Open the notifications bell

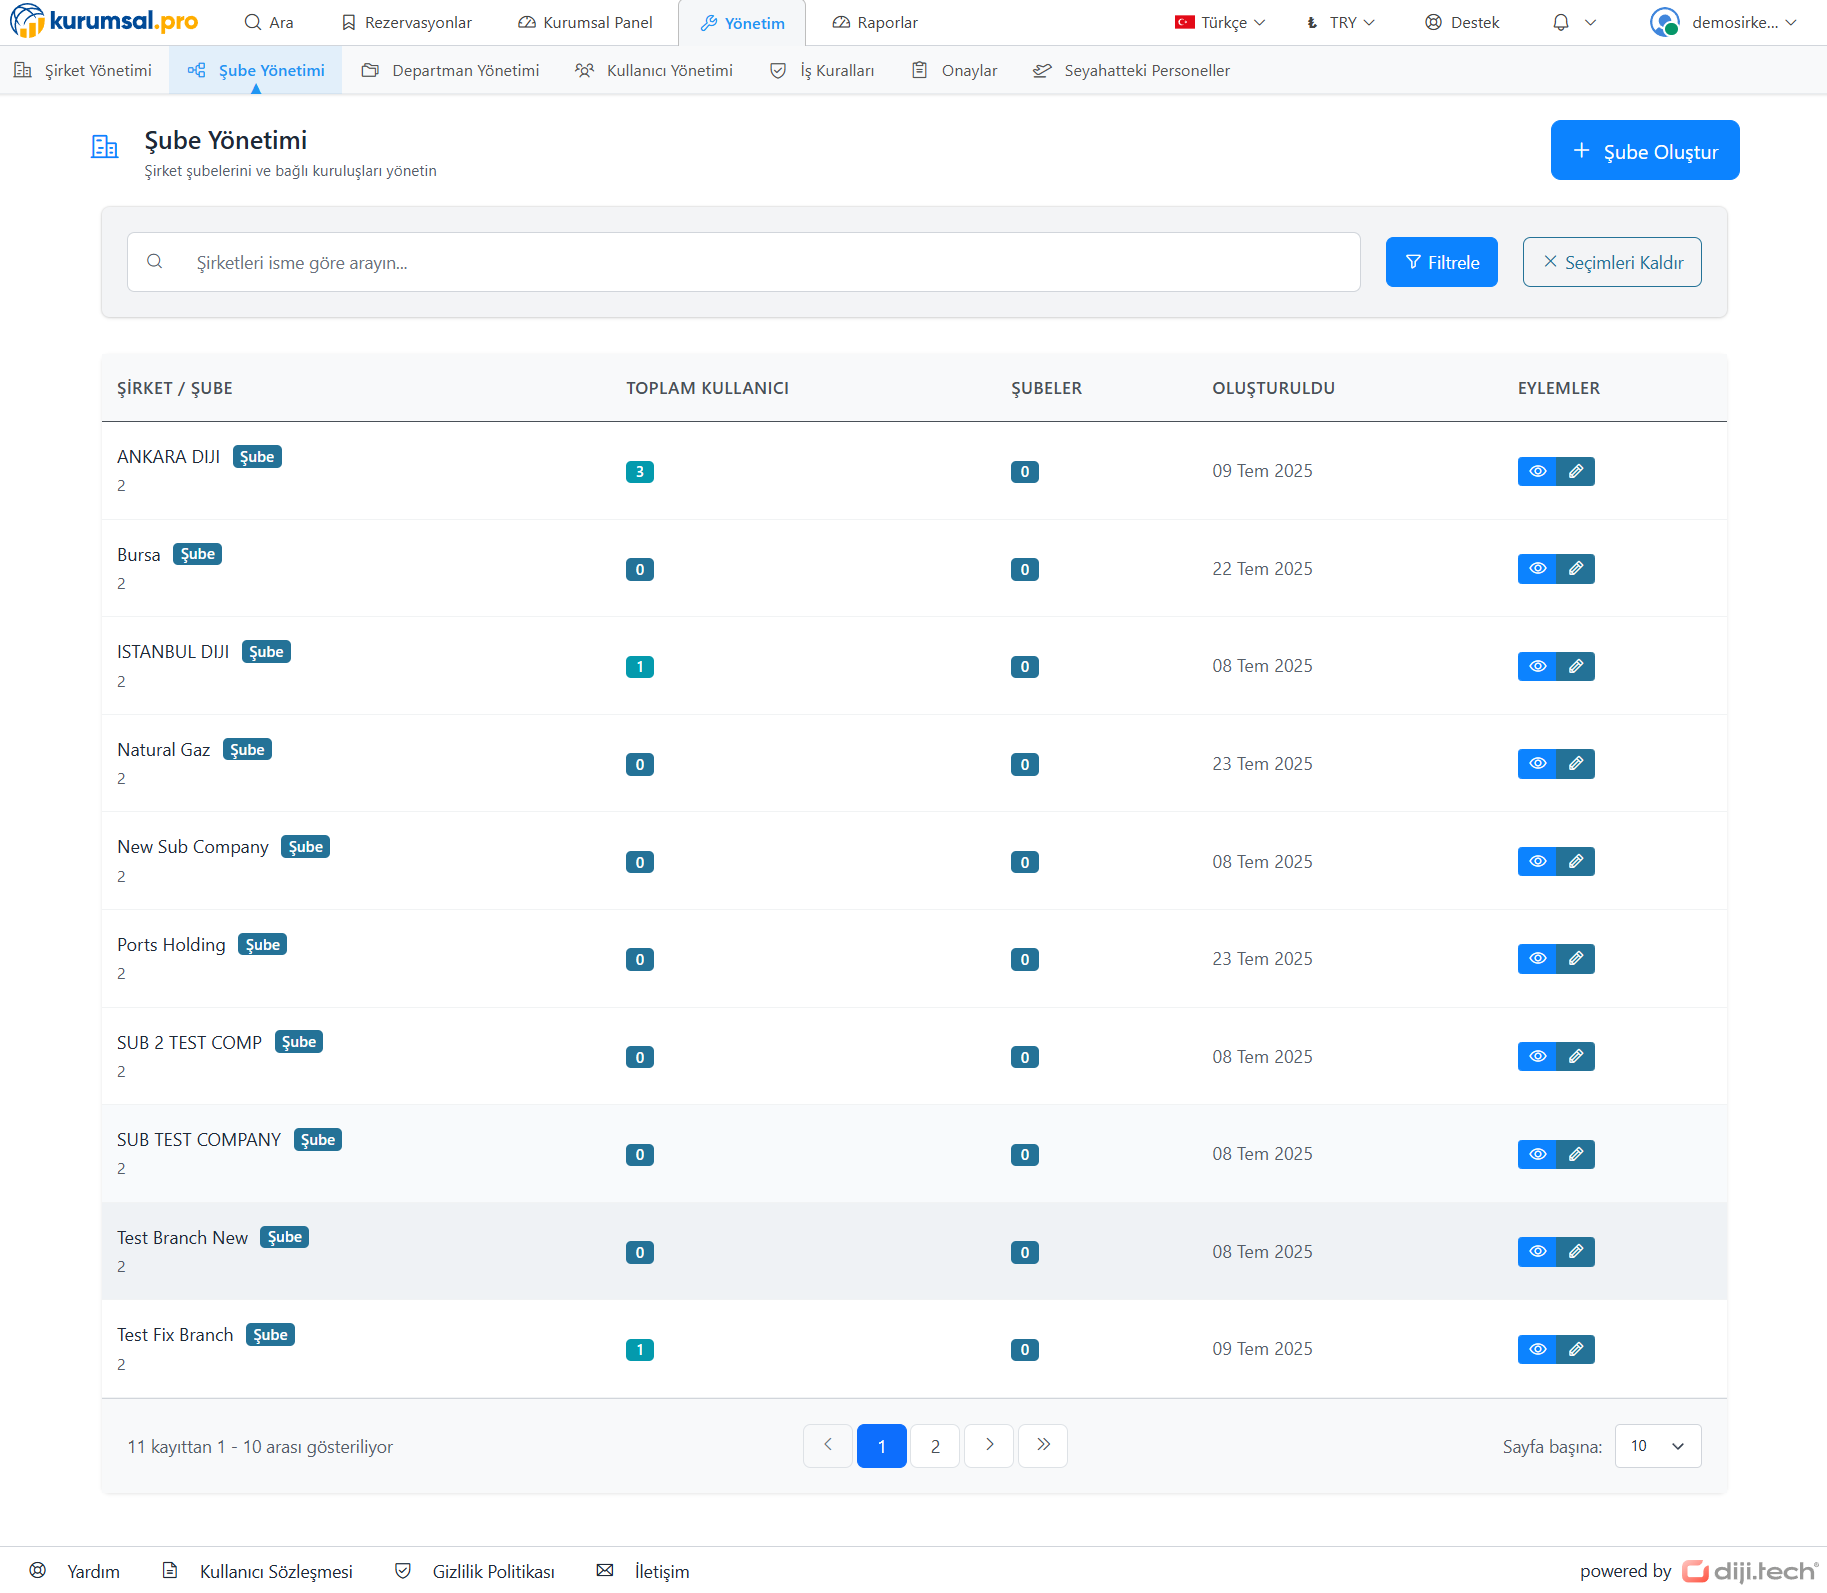click(x=1560, y=22)
